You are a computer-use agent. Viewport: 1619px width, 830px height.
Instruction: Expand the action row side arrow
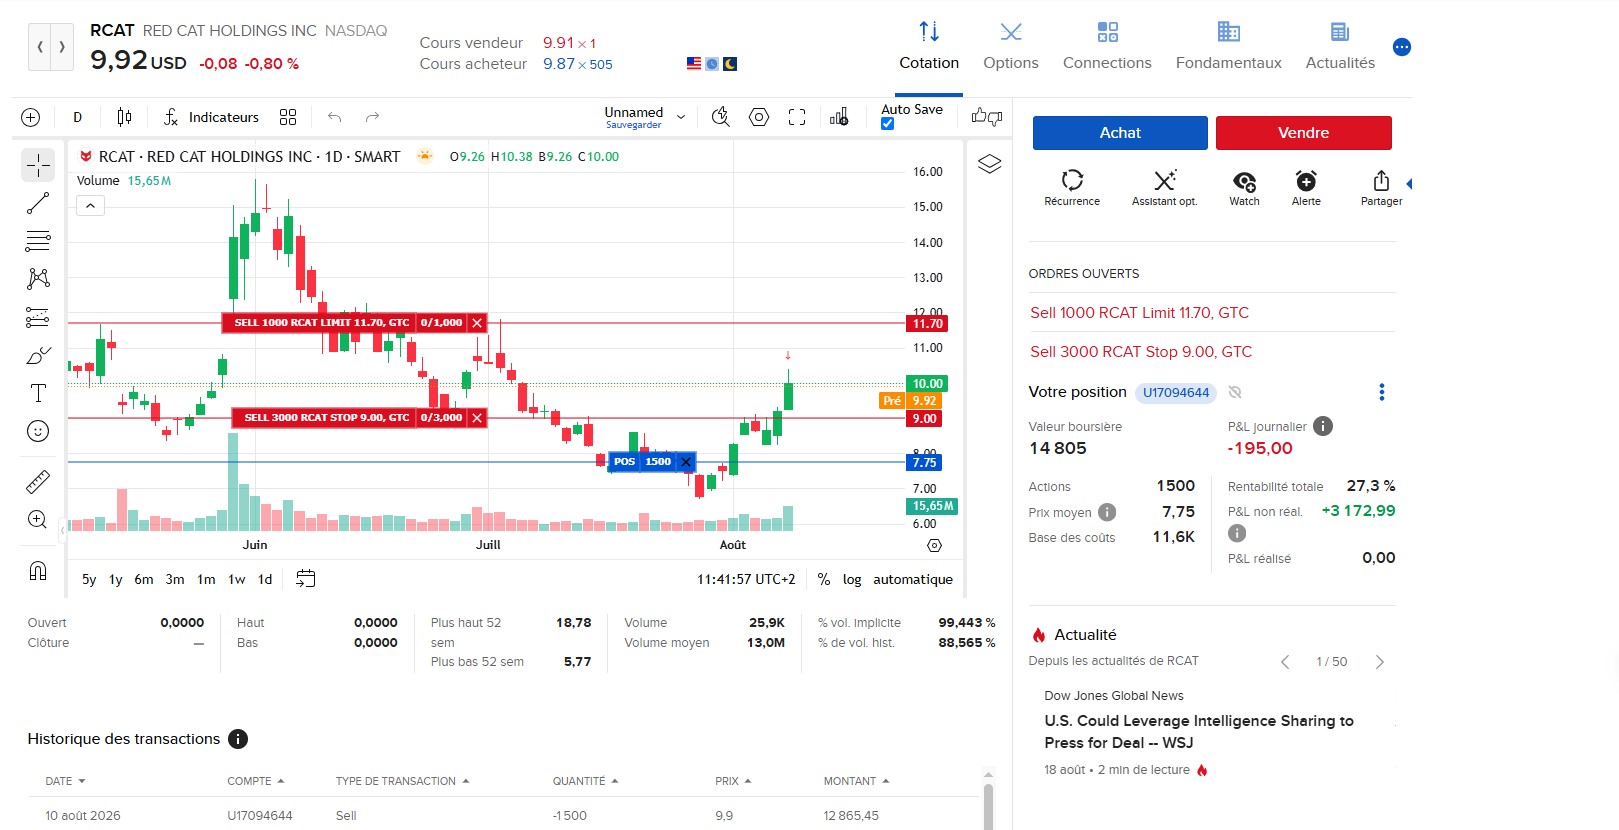(1409, 184)
